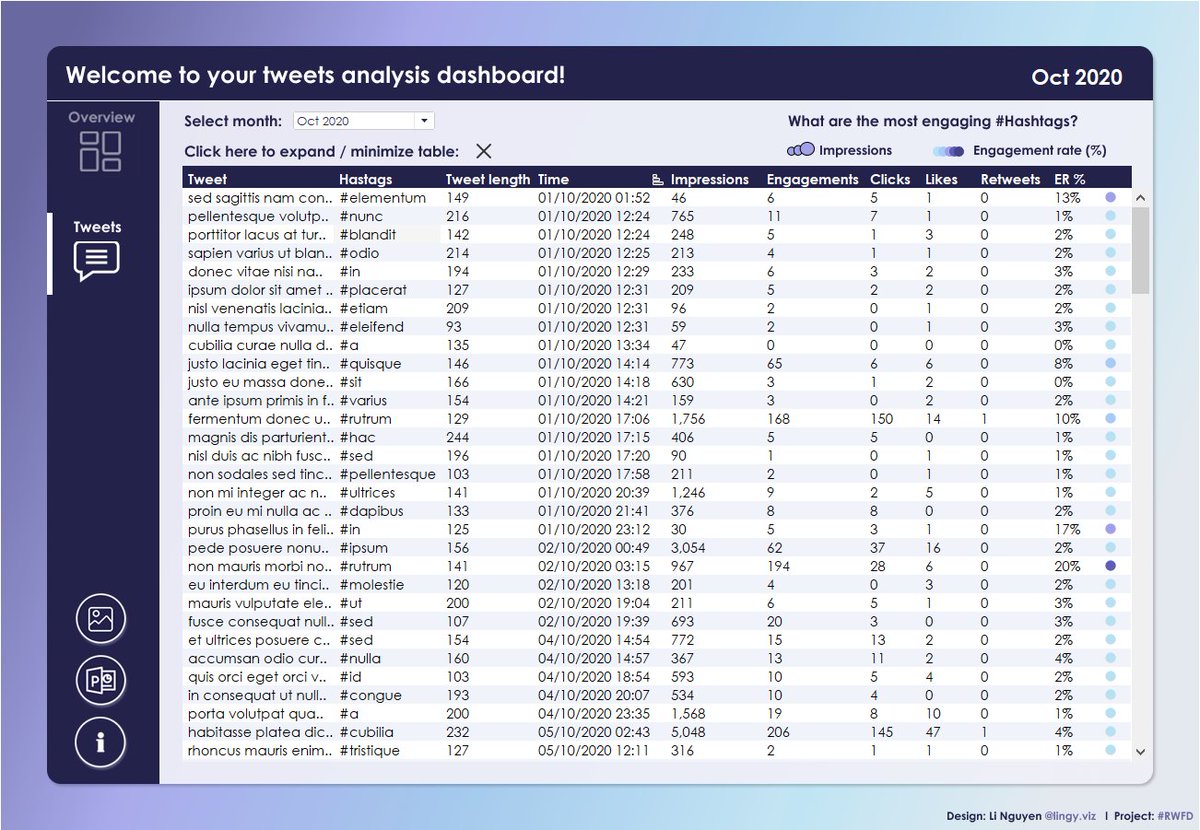Click the table scrollbar up arrow

click(x=1140, y=198)
